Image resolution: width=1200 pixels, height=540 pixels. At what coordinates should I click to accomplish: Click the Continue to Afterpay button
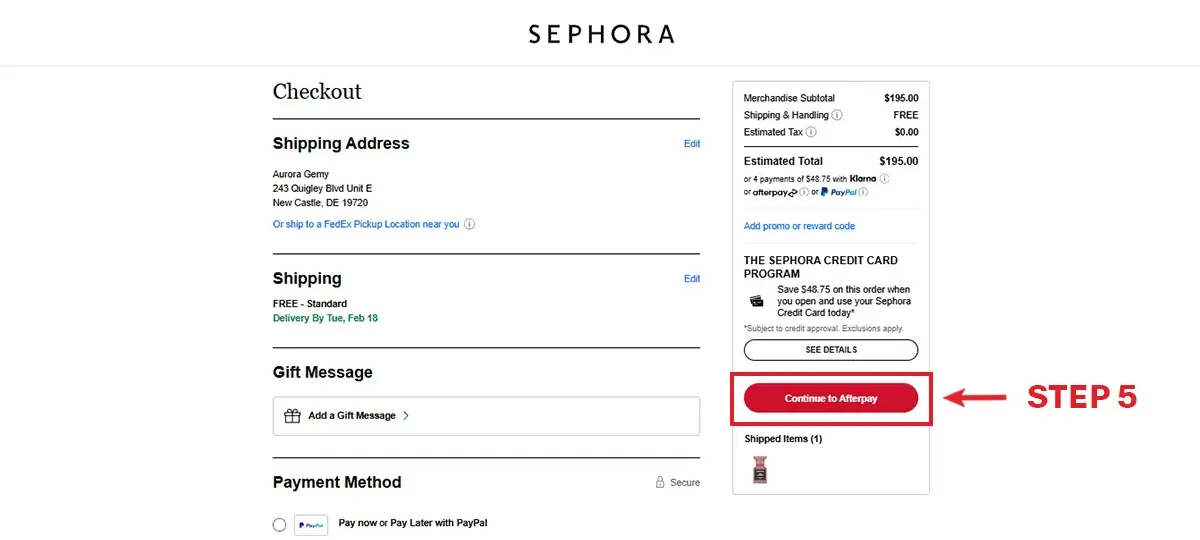[831, 398]
